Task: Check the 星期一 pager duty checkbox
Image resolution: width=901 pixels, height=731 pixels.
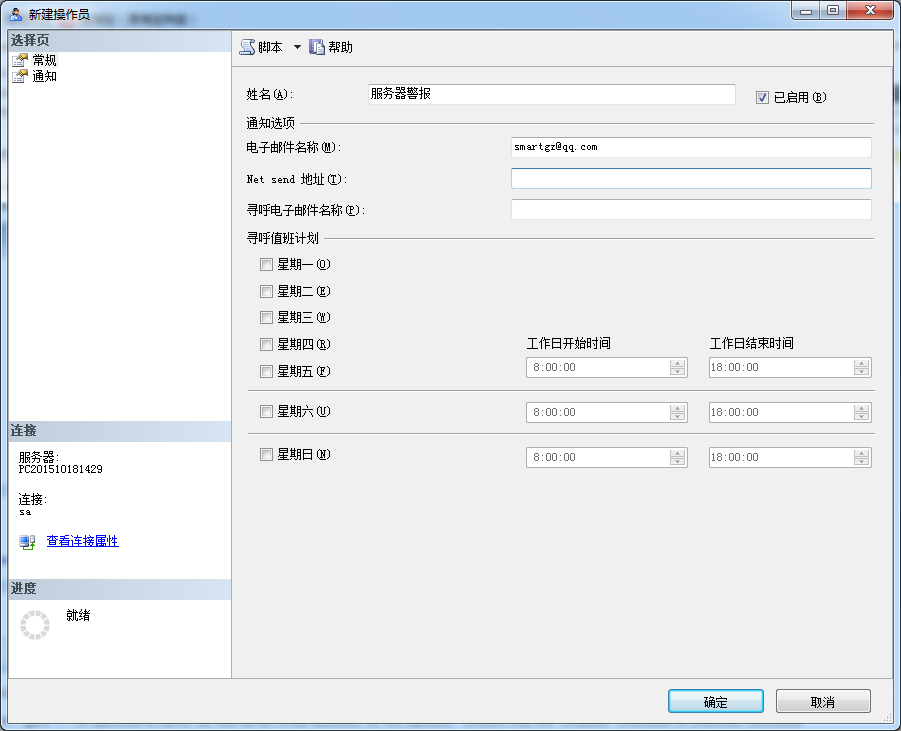Action: click(x=266, y=264)
